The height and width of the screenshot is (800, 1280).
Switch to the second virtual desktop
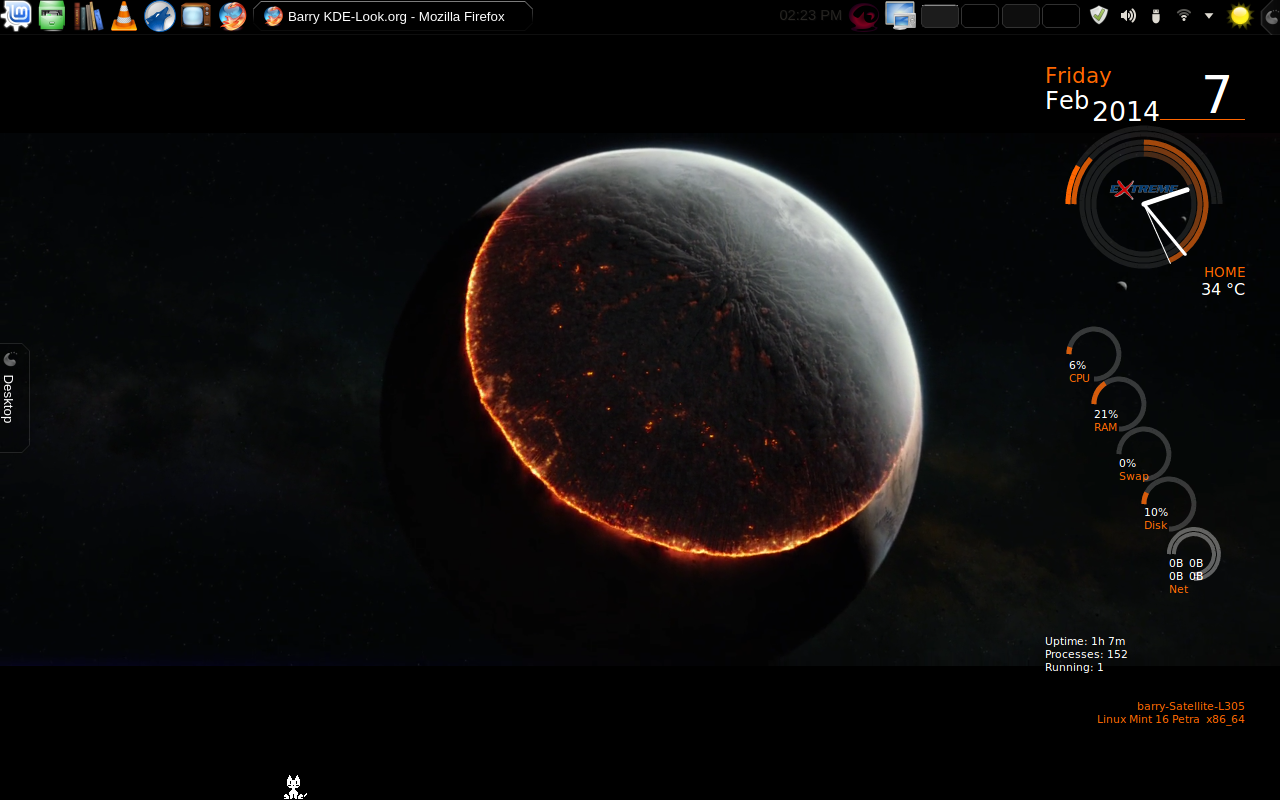click(980, 16)
